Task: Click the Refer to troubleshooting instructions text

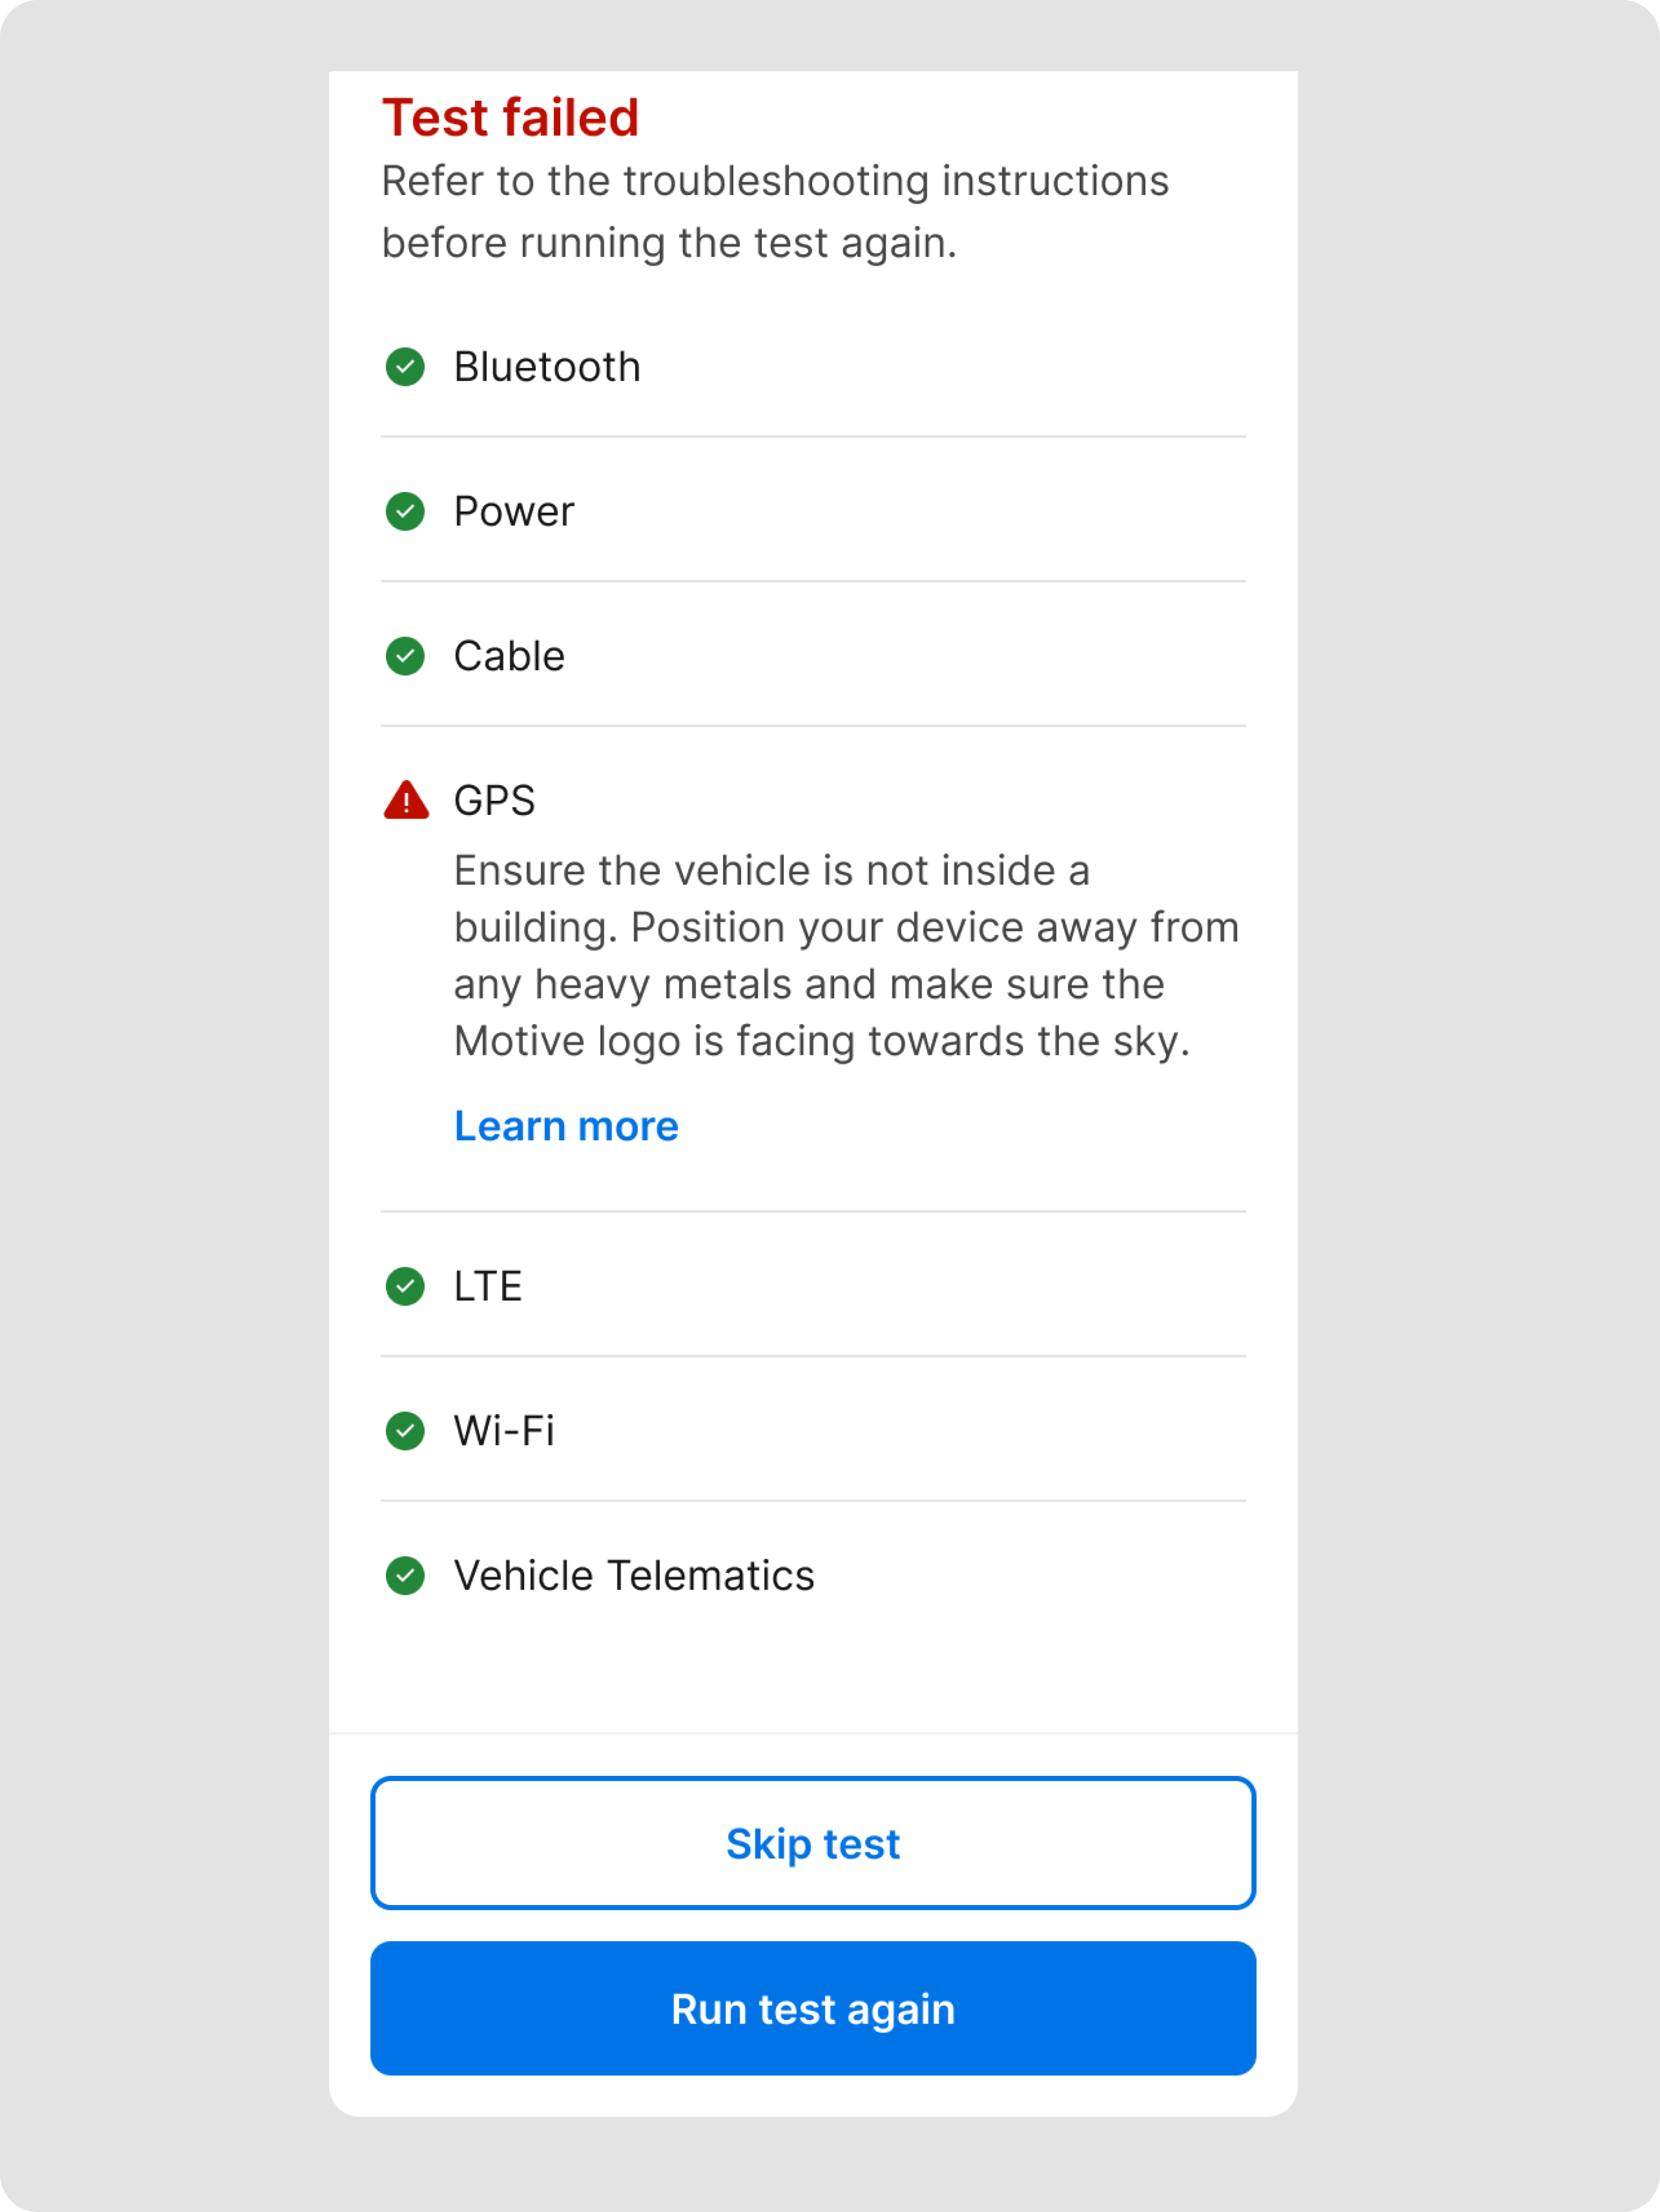Action: point(775,212)
